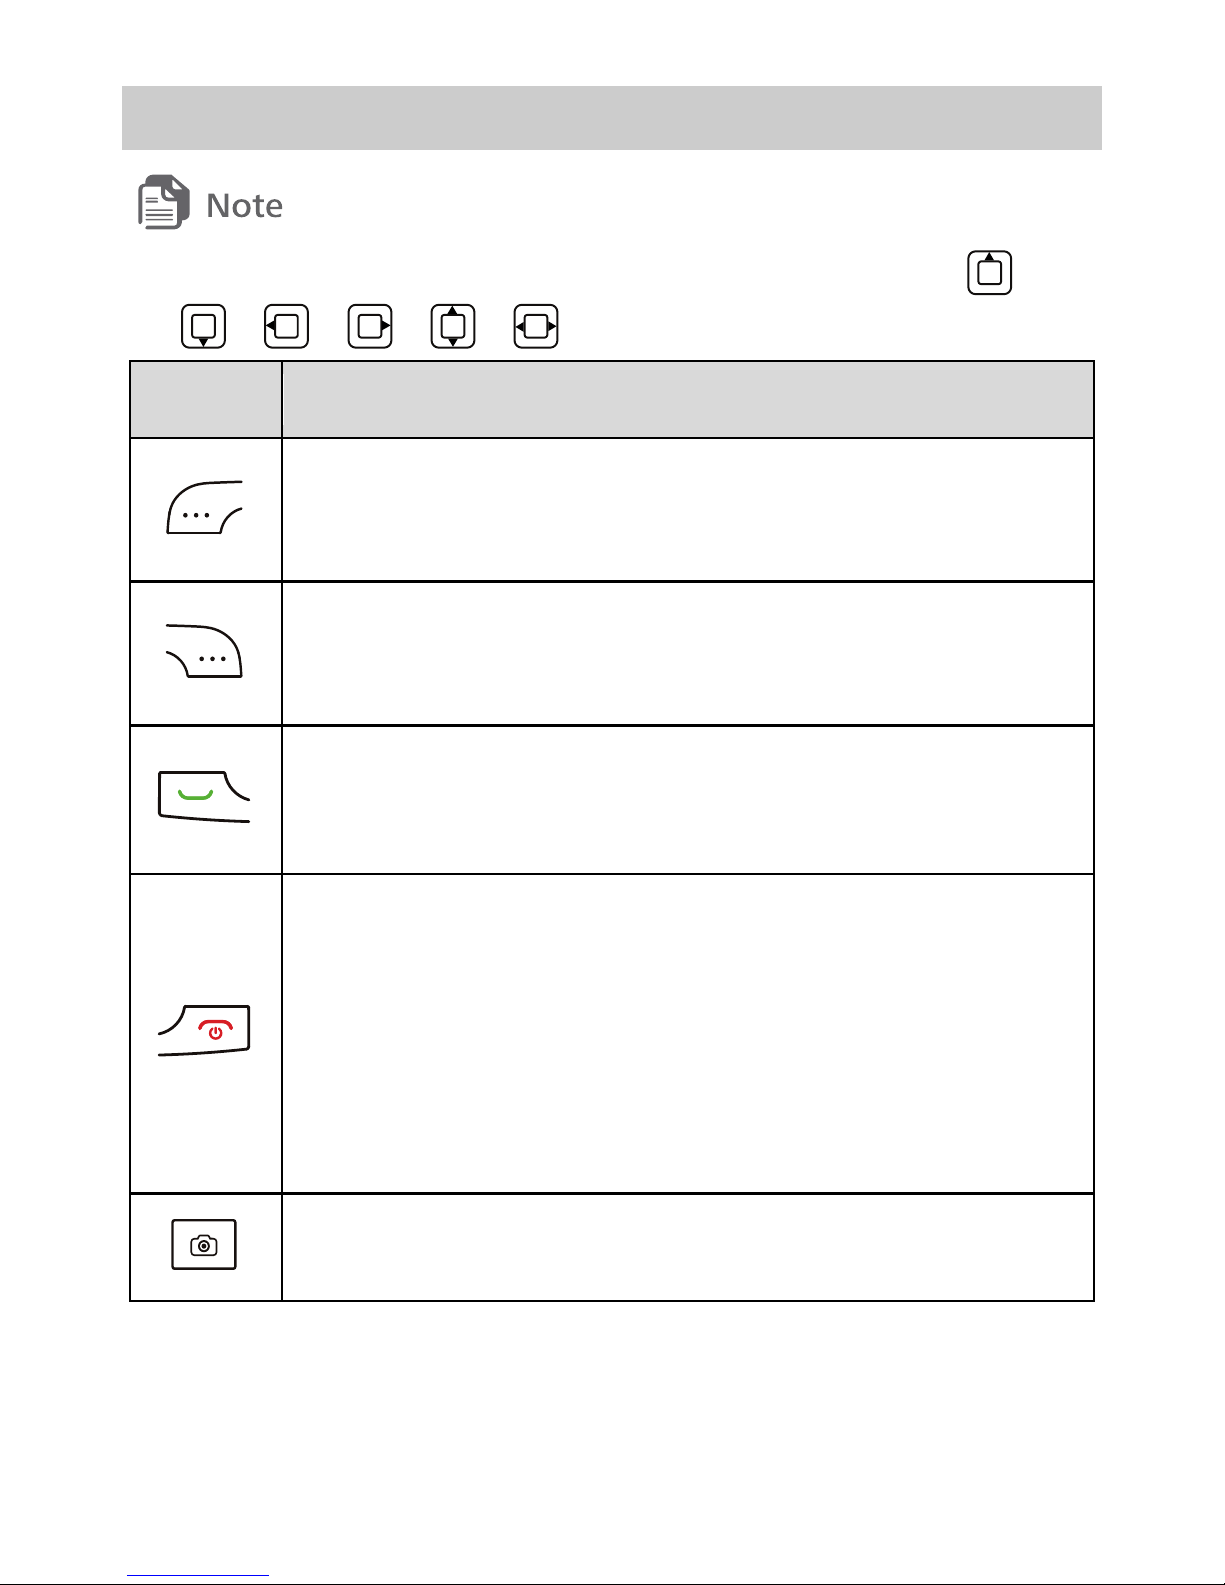1225x1585 pixels.
Task: Select the left soft key icon
Action: pyautogui.click(x=204, y=507)
